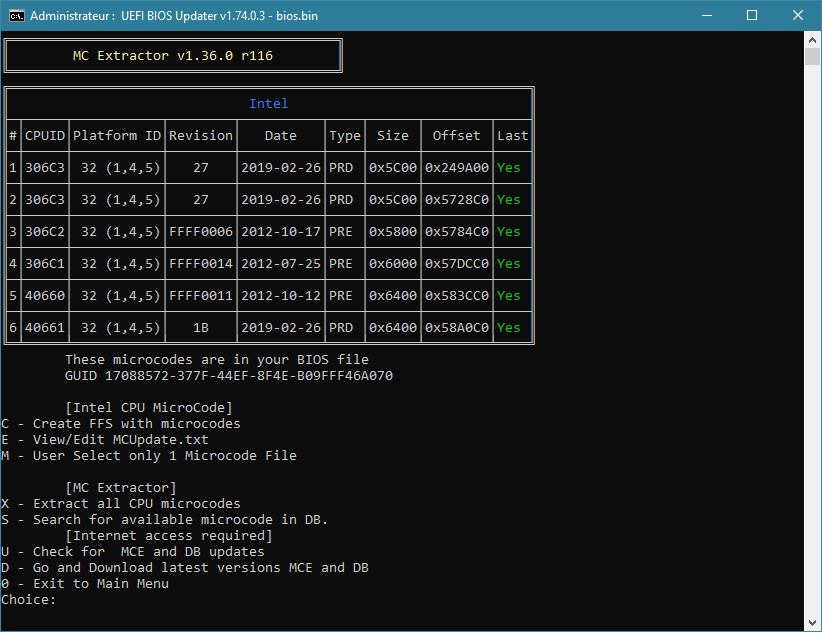Click CPUID '40661' cell
The height and width of the screenshot is (632, 822).
pyautogui.click(x=45, y=328)
